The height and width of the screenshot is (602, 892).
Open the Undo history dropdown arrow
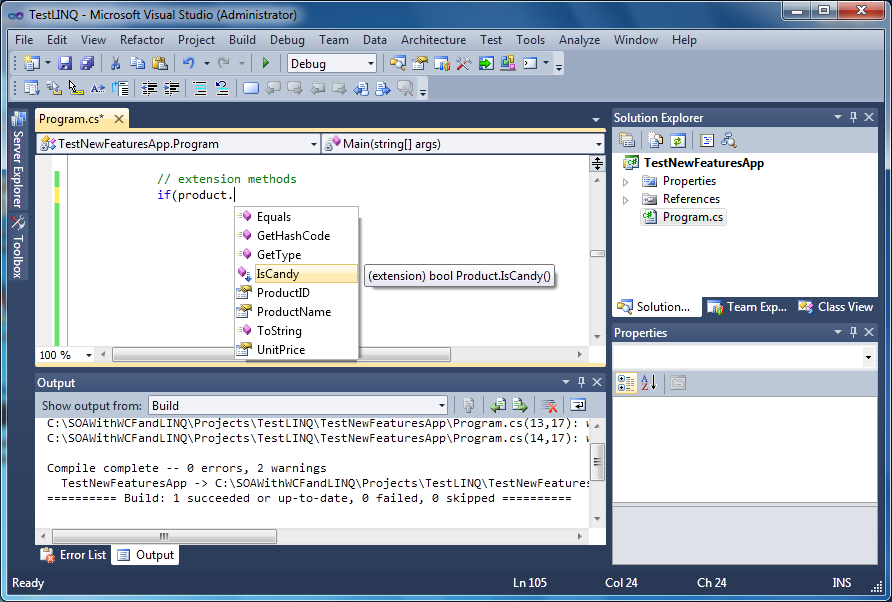click(207, 63)
